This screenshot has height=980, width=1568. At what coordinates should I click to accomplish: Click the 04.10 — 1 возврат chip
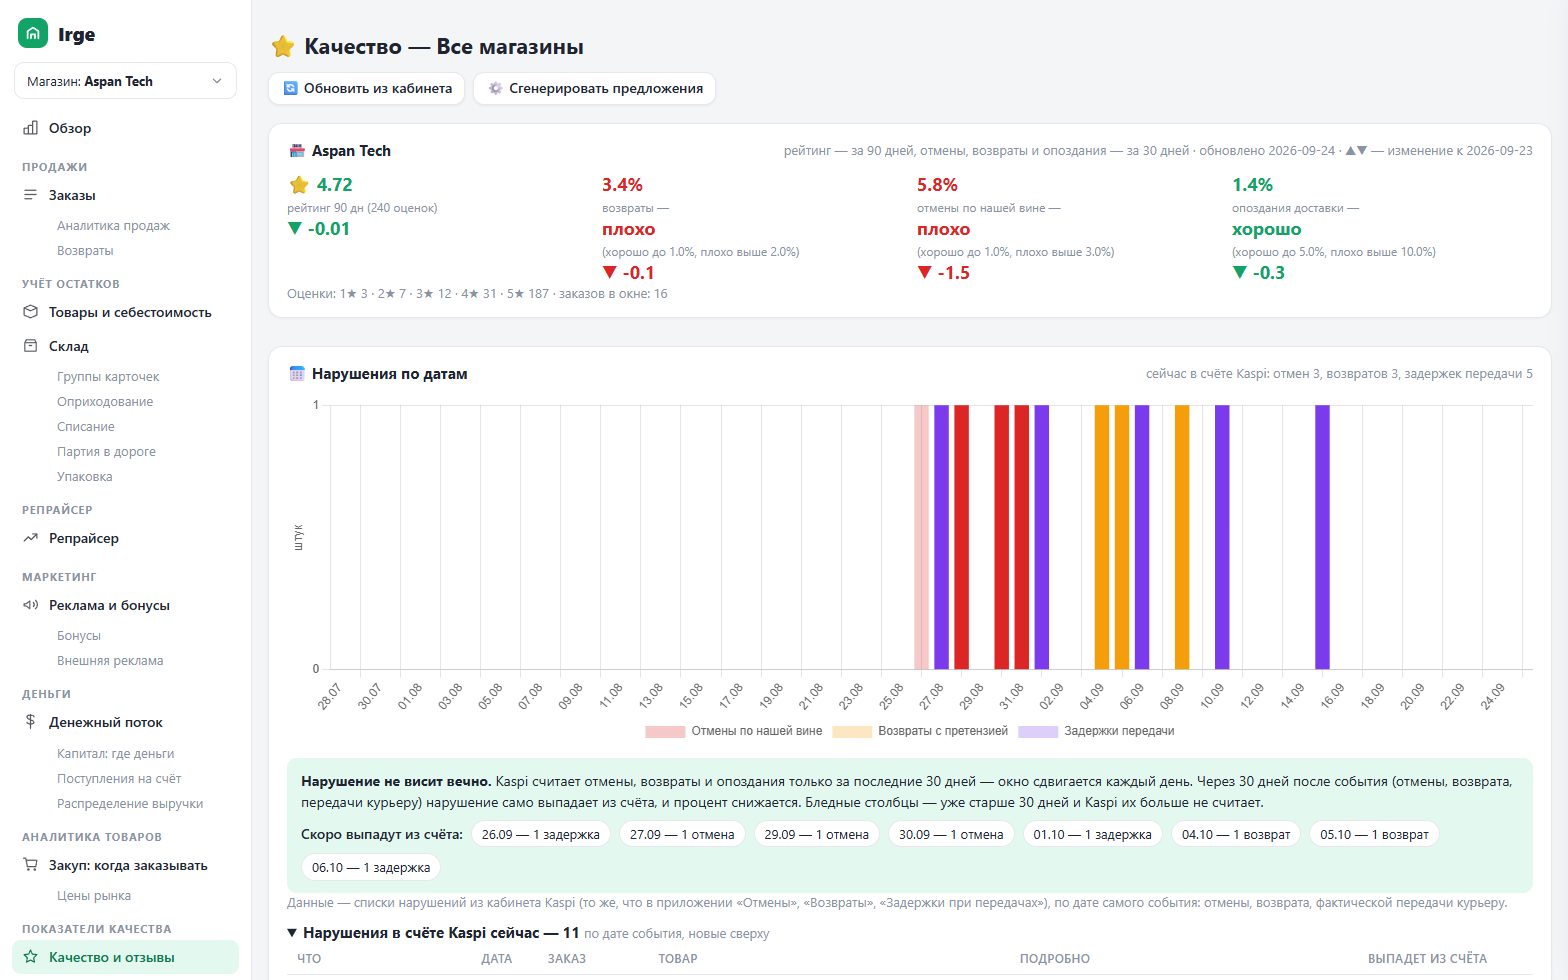[1236, 835]
